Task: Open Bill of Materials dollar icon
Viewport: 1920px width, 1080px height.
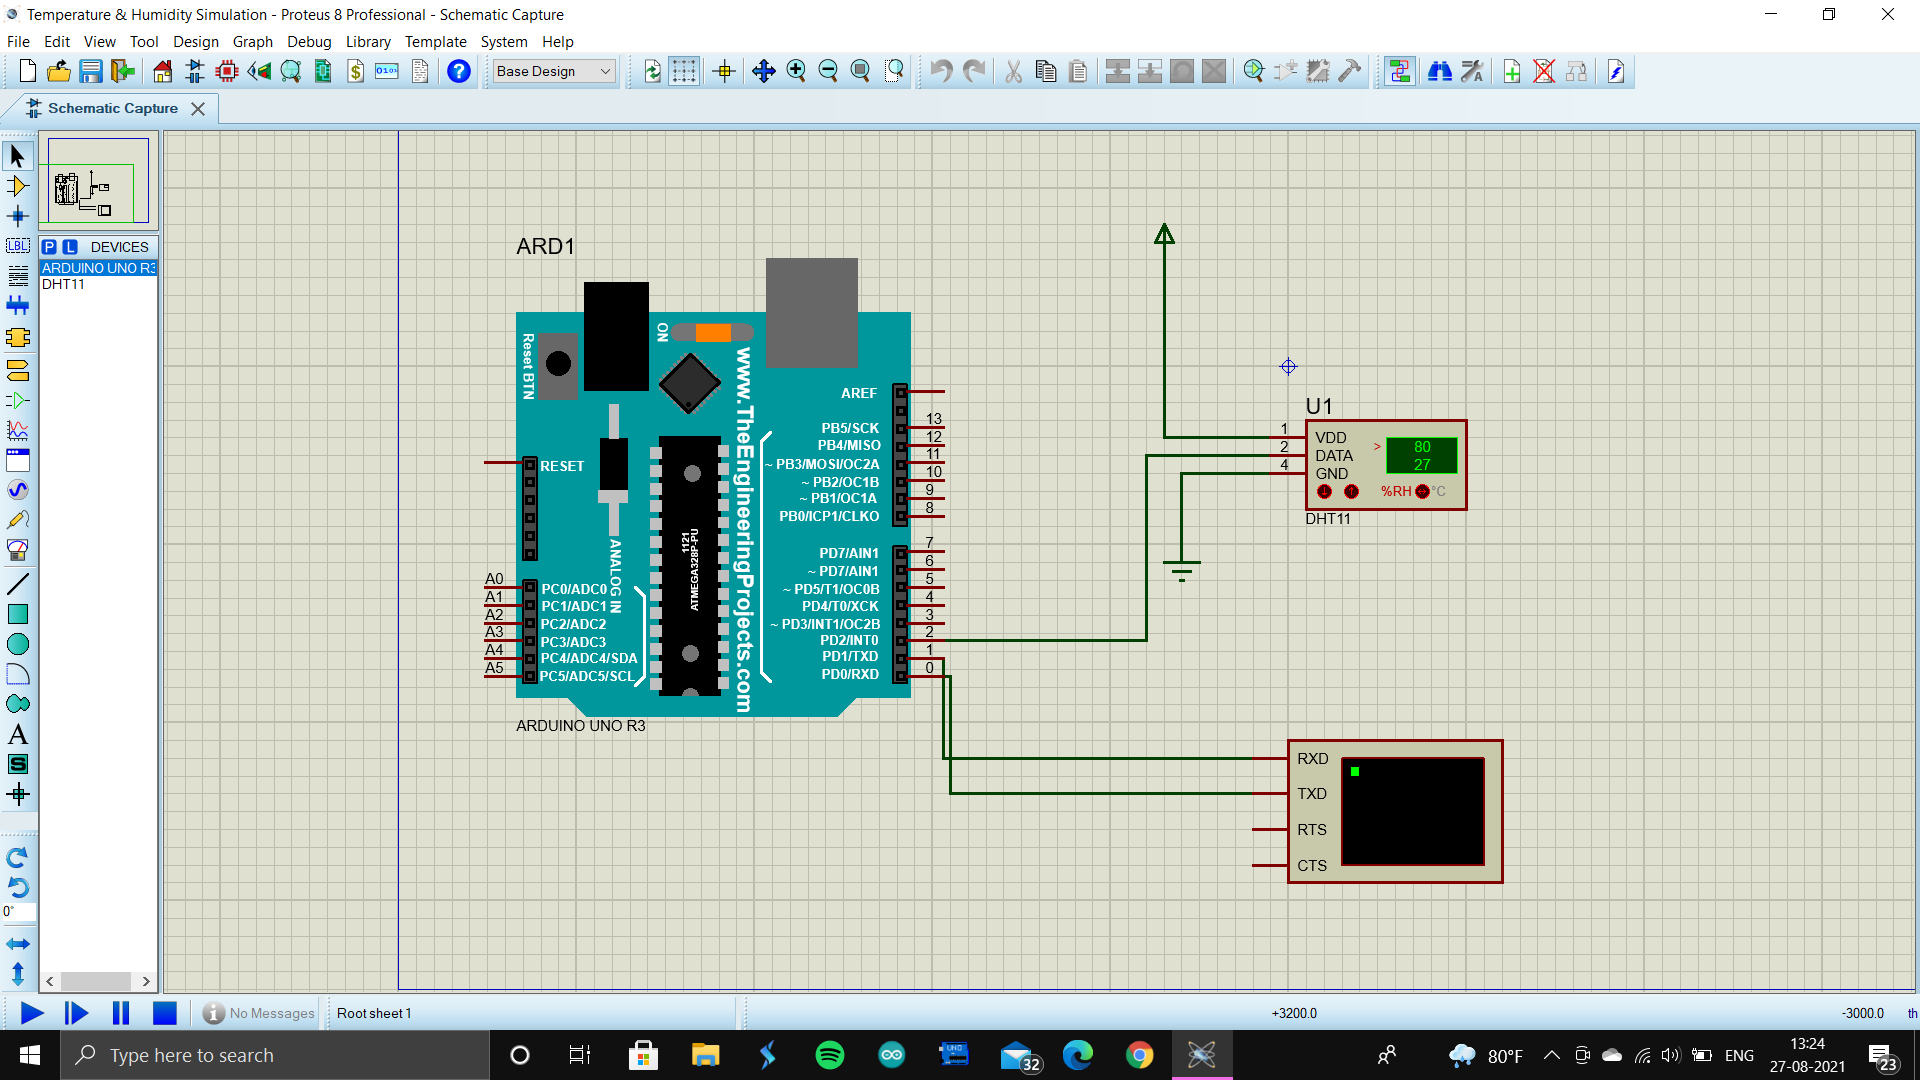Action: point(355,71)
